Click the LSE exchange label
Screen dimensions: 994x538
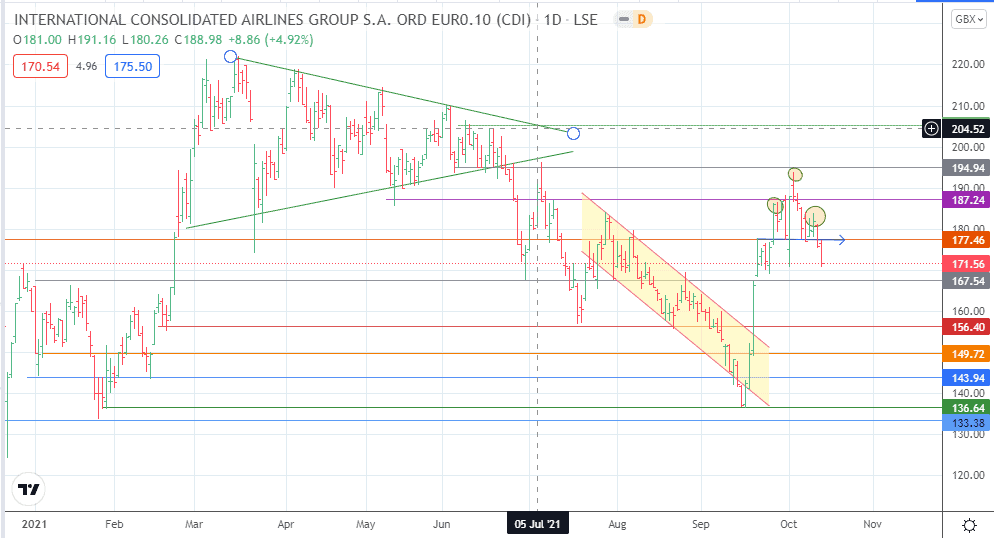point(586,20)
